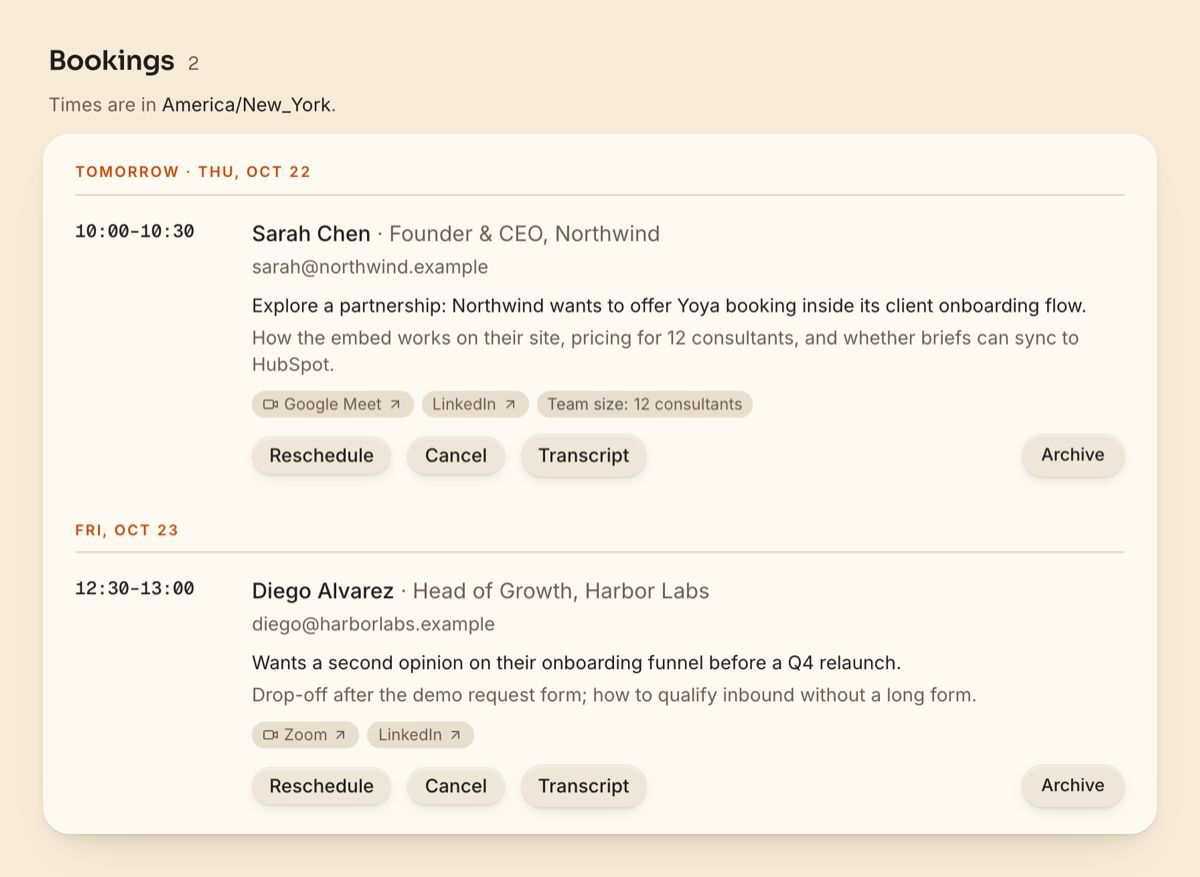Click the America/New_York timezone text
Image resolution: width=1200 pixels, height=877 pixels.
(246, 104)
